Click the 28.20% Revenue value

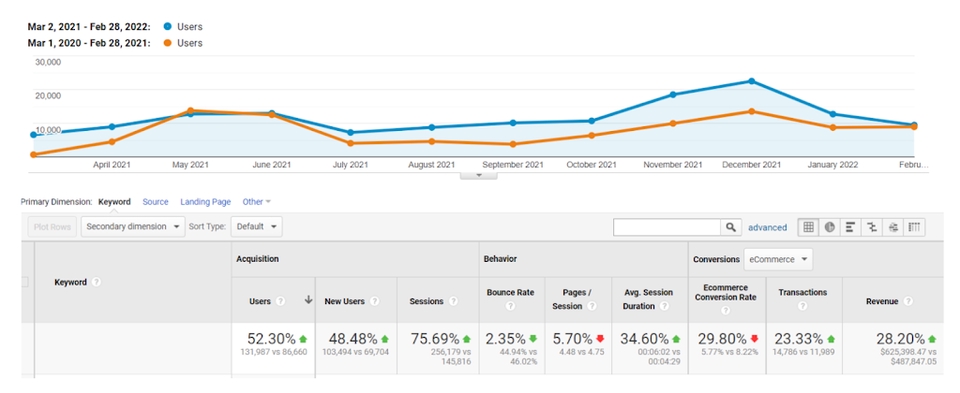pyautogui.click(x=900, y=339)
